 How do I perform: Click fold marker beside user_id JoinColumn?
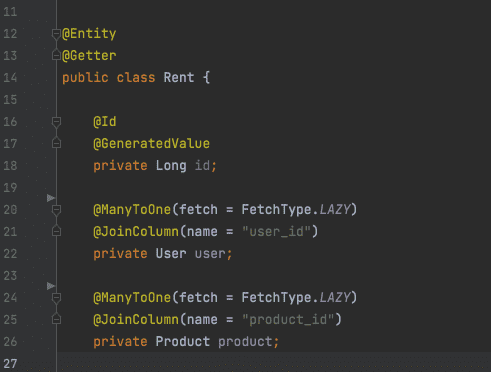tap(56, 231)
